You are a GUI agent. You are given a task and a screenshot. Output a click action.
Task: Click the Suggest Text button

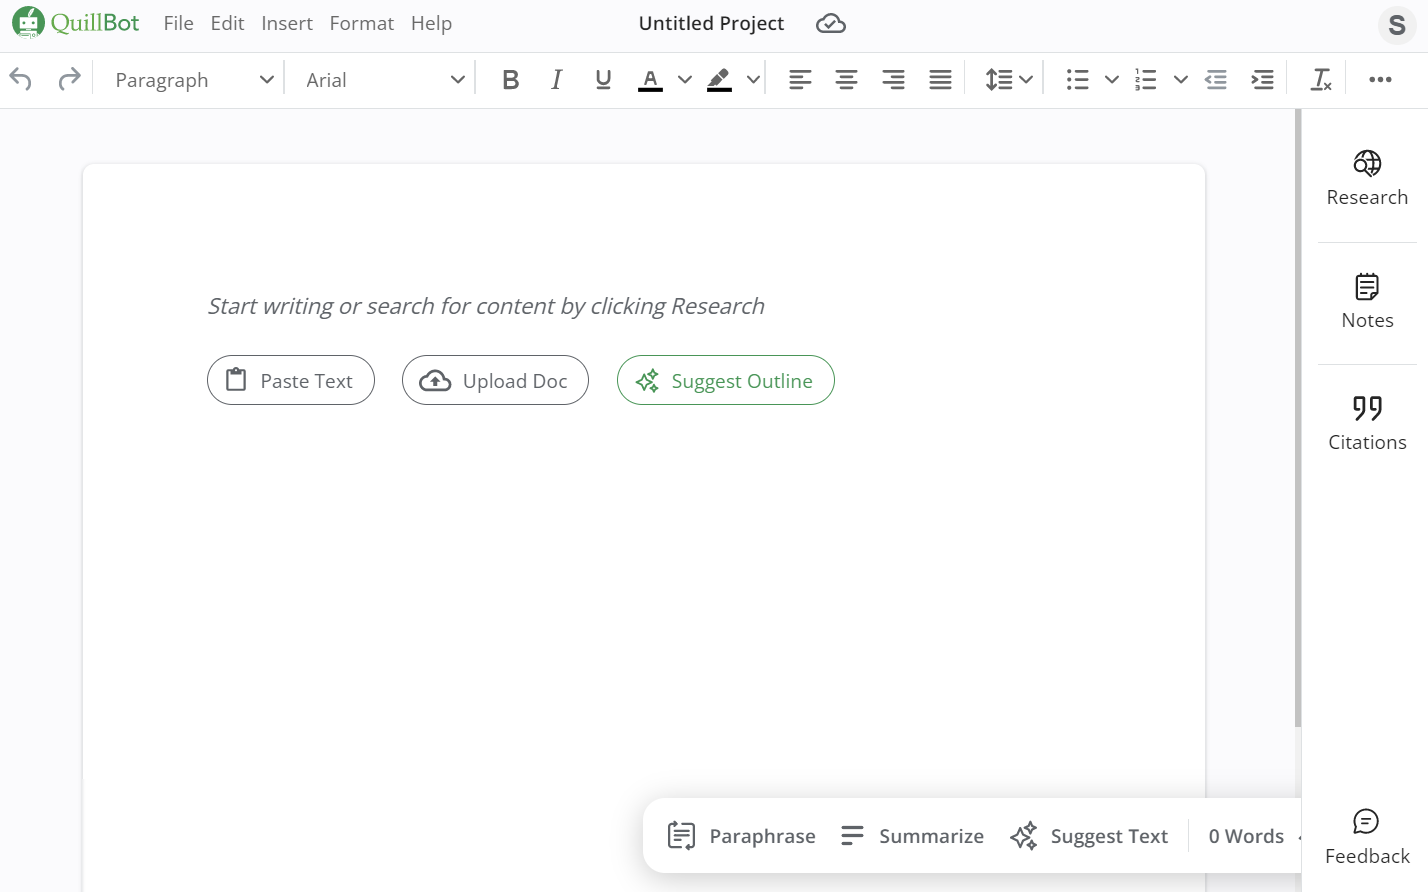(x=1089, y=836)
